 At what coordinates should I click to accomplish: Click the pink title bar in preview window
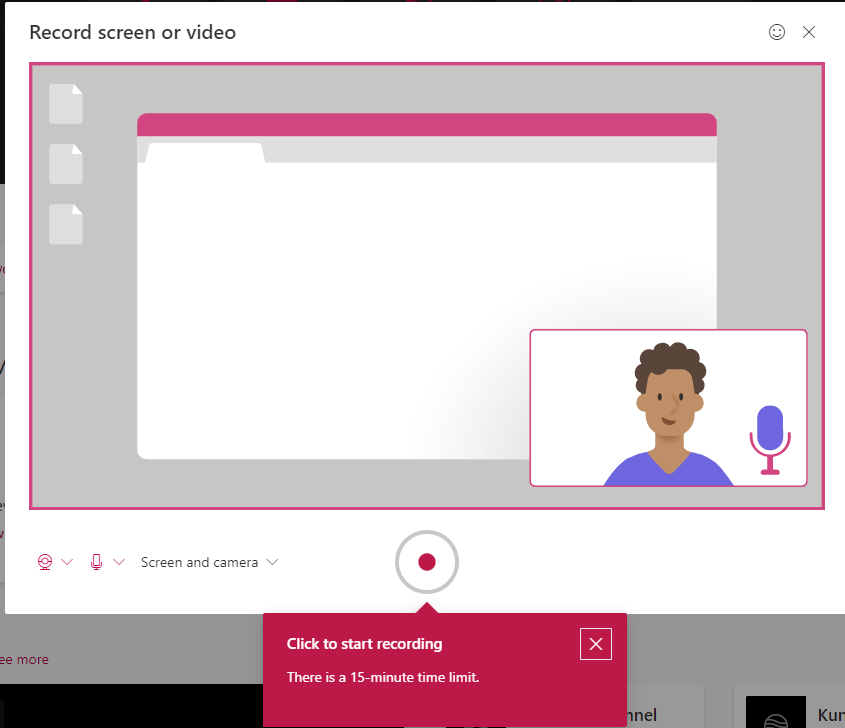[x=426, y=125]
